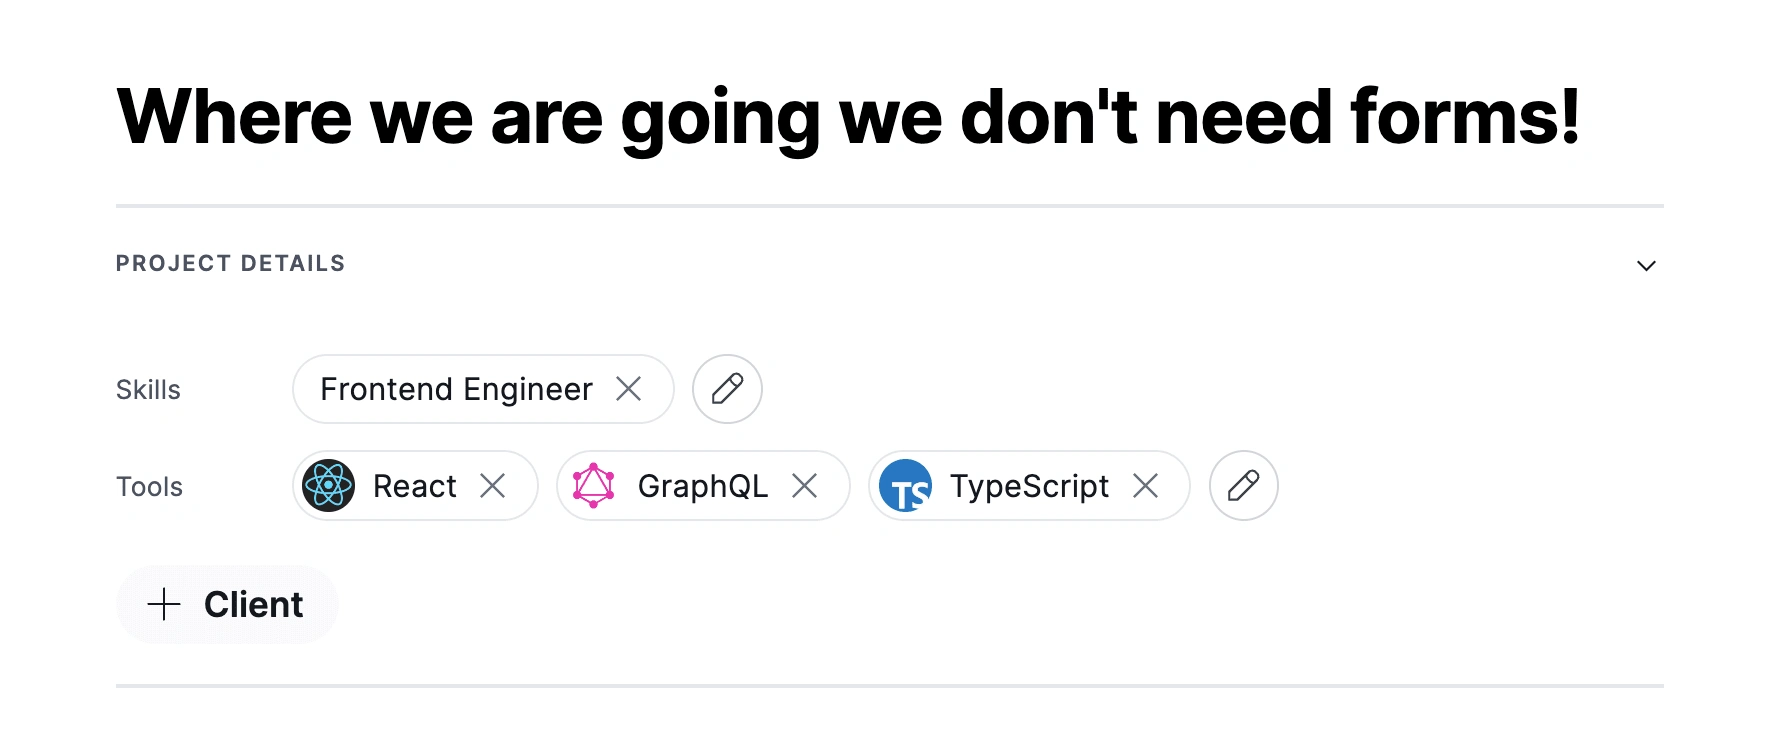Select the React chip label
This screenshot has width=1788, height=752.
point(414,486)
